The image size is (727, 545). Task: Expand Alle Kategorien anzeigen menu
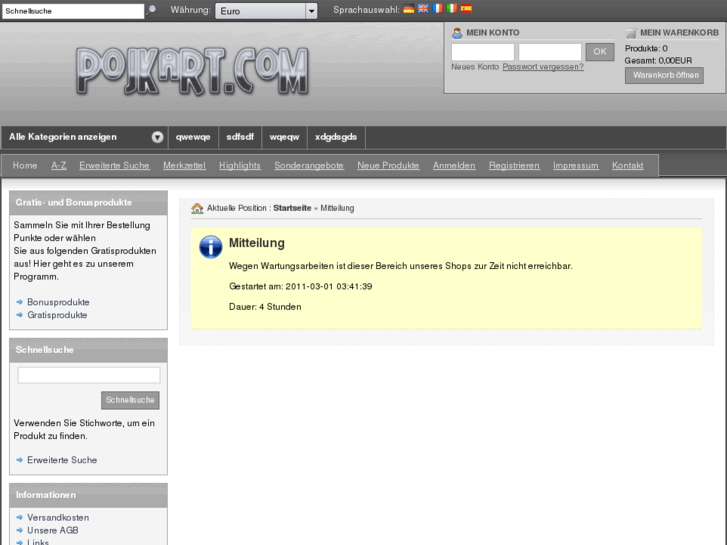(84, 137)
